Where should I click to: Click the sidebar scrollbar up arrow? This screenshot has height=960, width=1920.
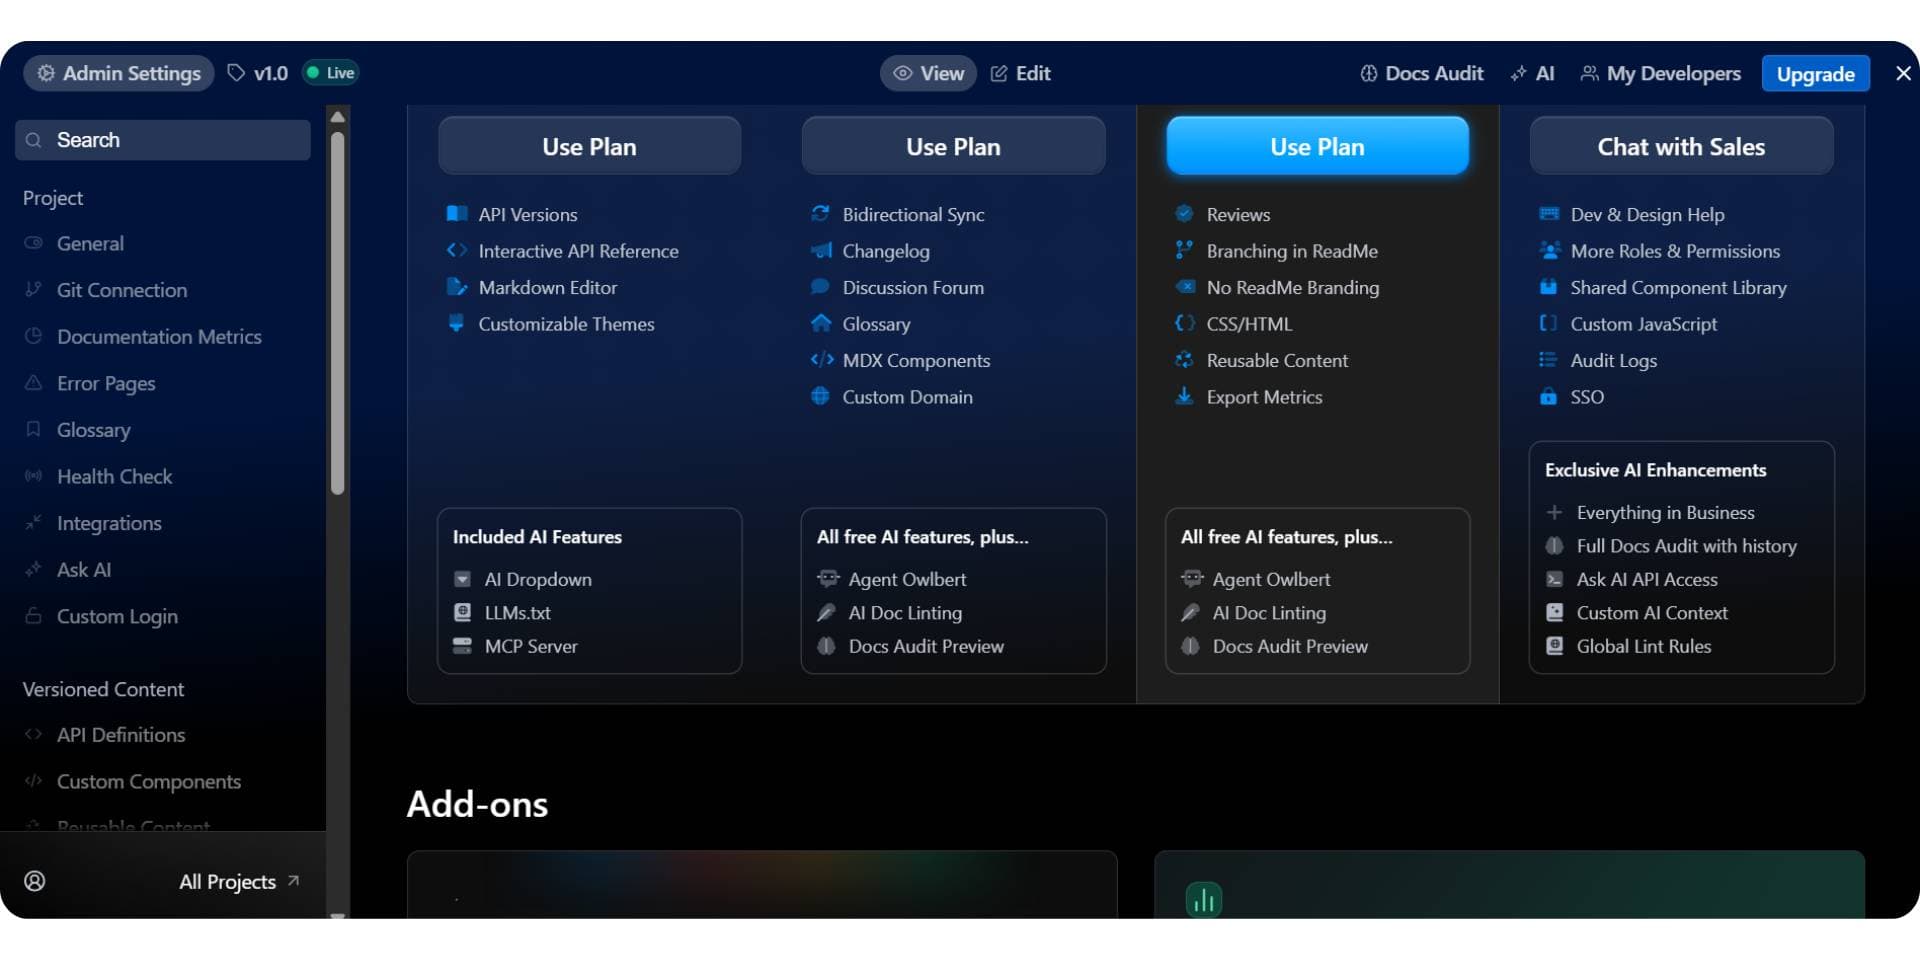(x=338, y=117)
